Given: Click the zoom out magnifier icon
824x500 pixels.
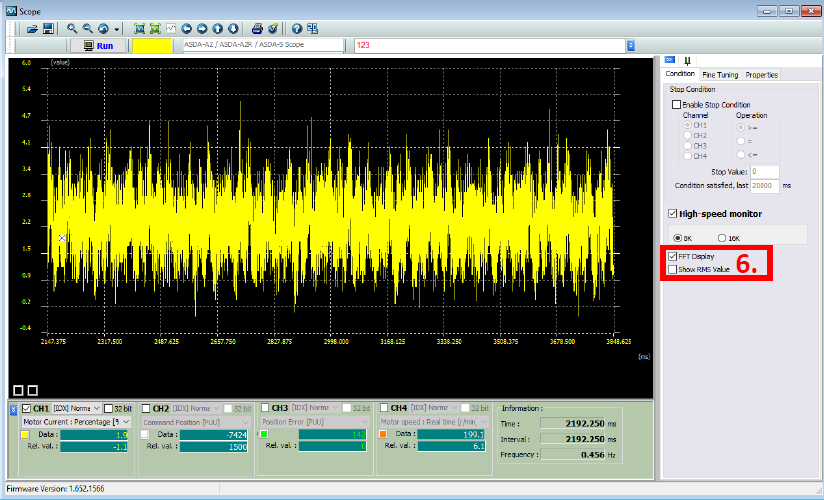Looking at the screenshot, I should coord(88,28).
